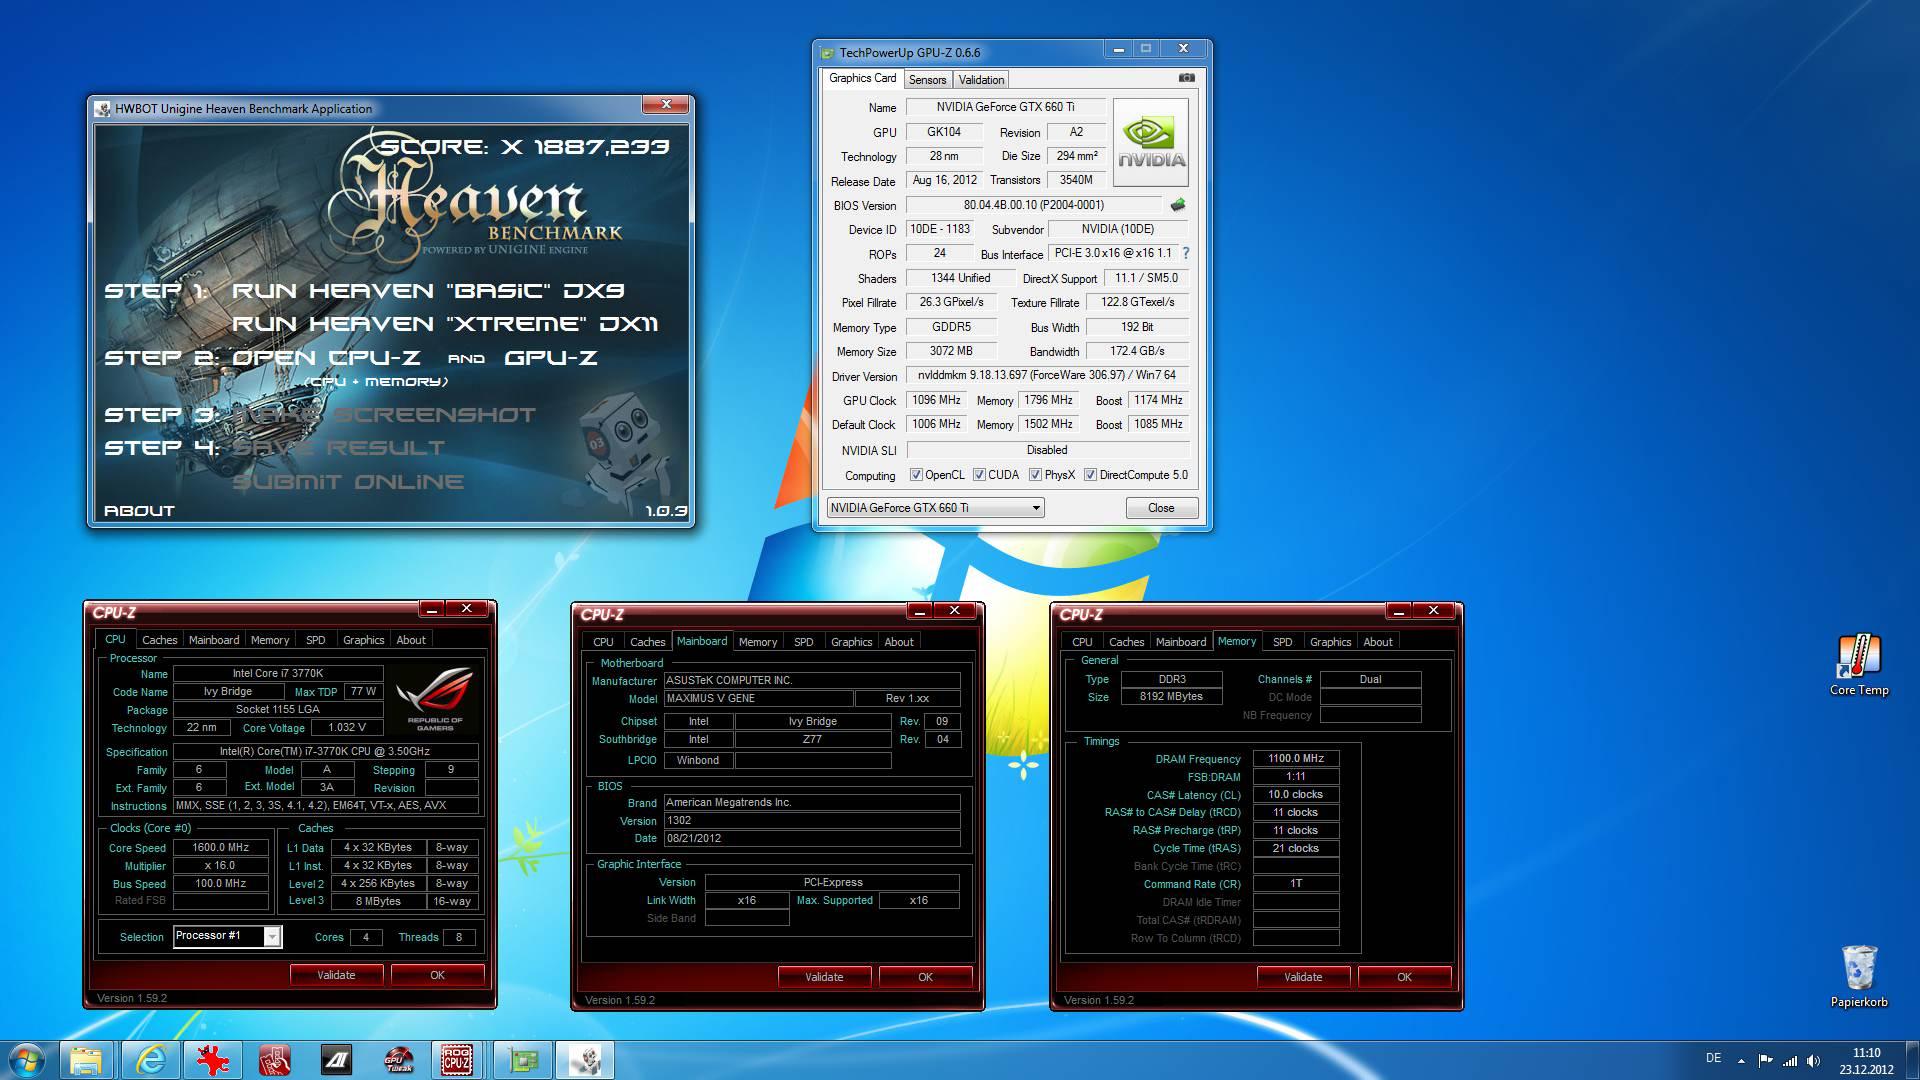The width and height of the screenshot is (1920, 1080).
Task: Show hidden tray icons arrow
Action: (x=1741, y=1061)
